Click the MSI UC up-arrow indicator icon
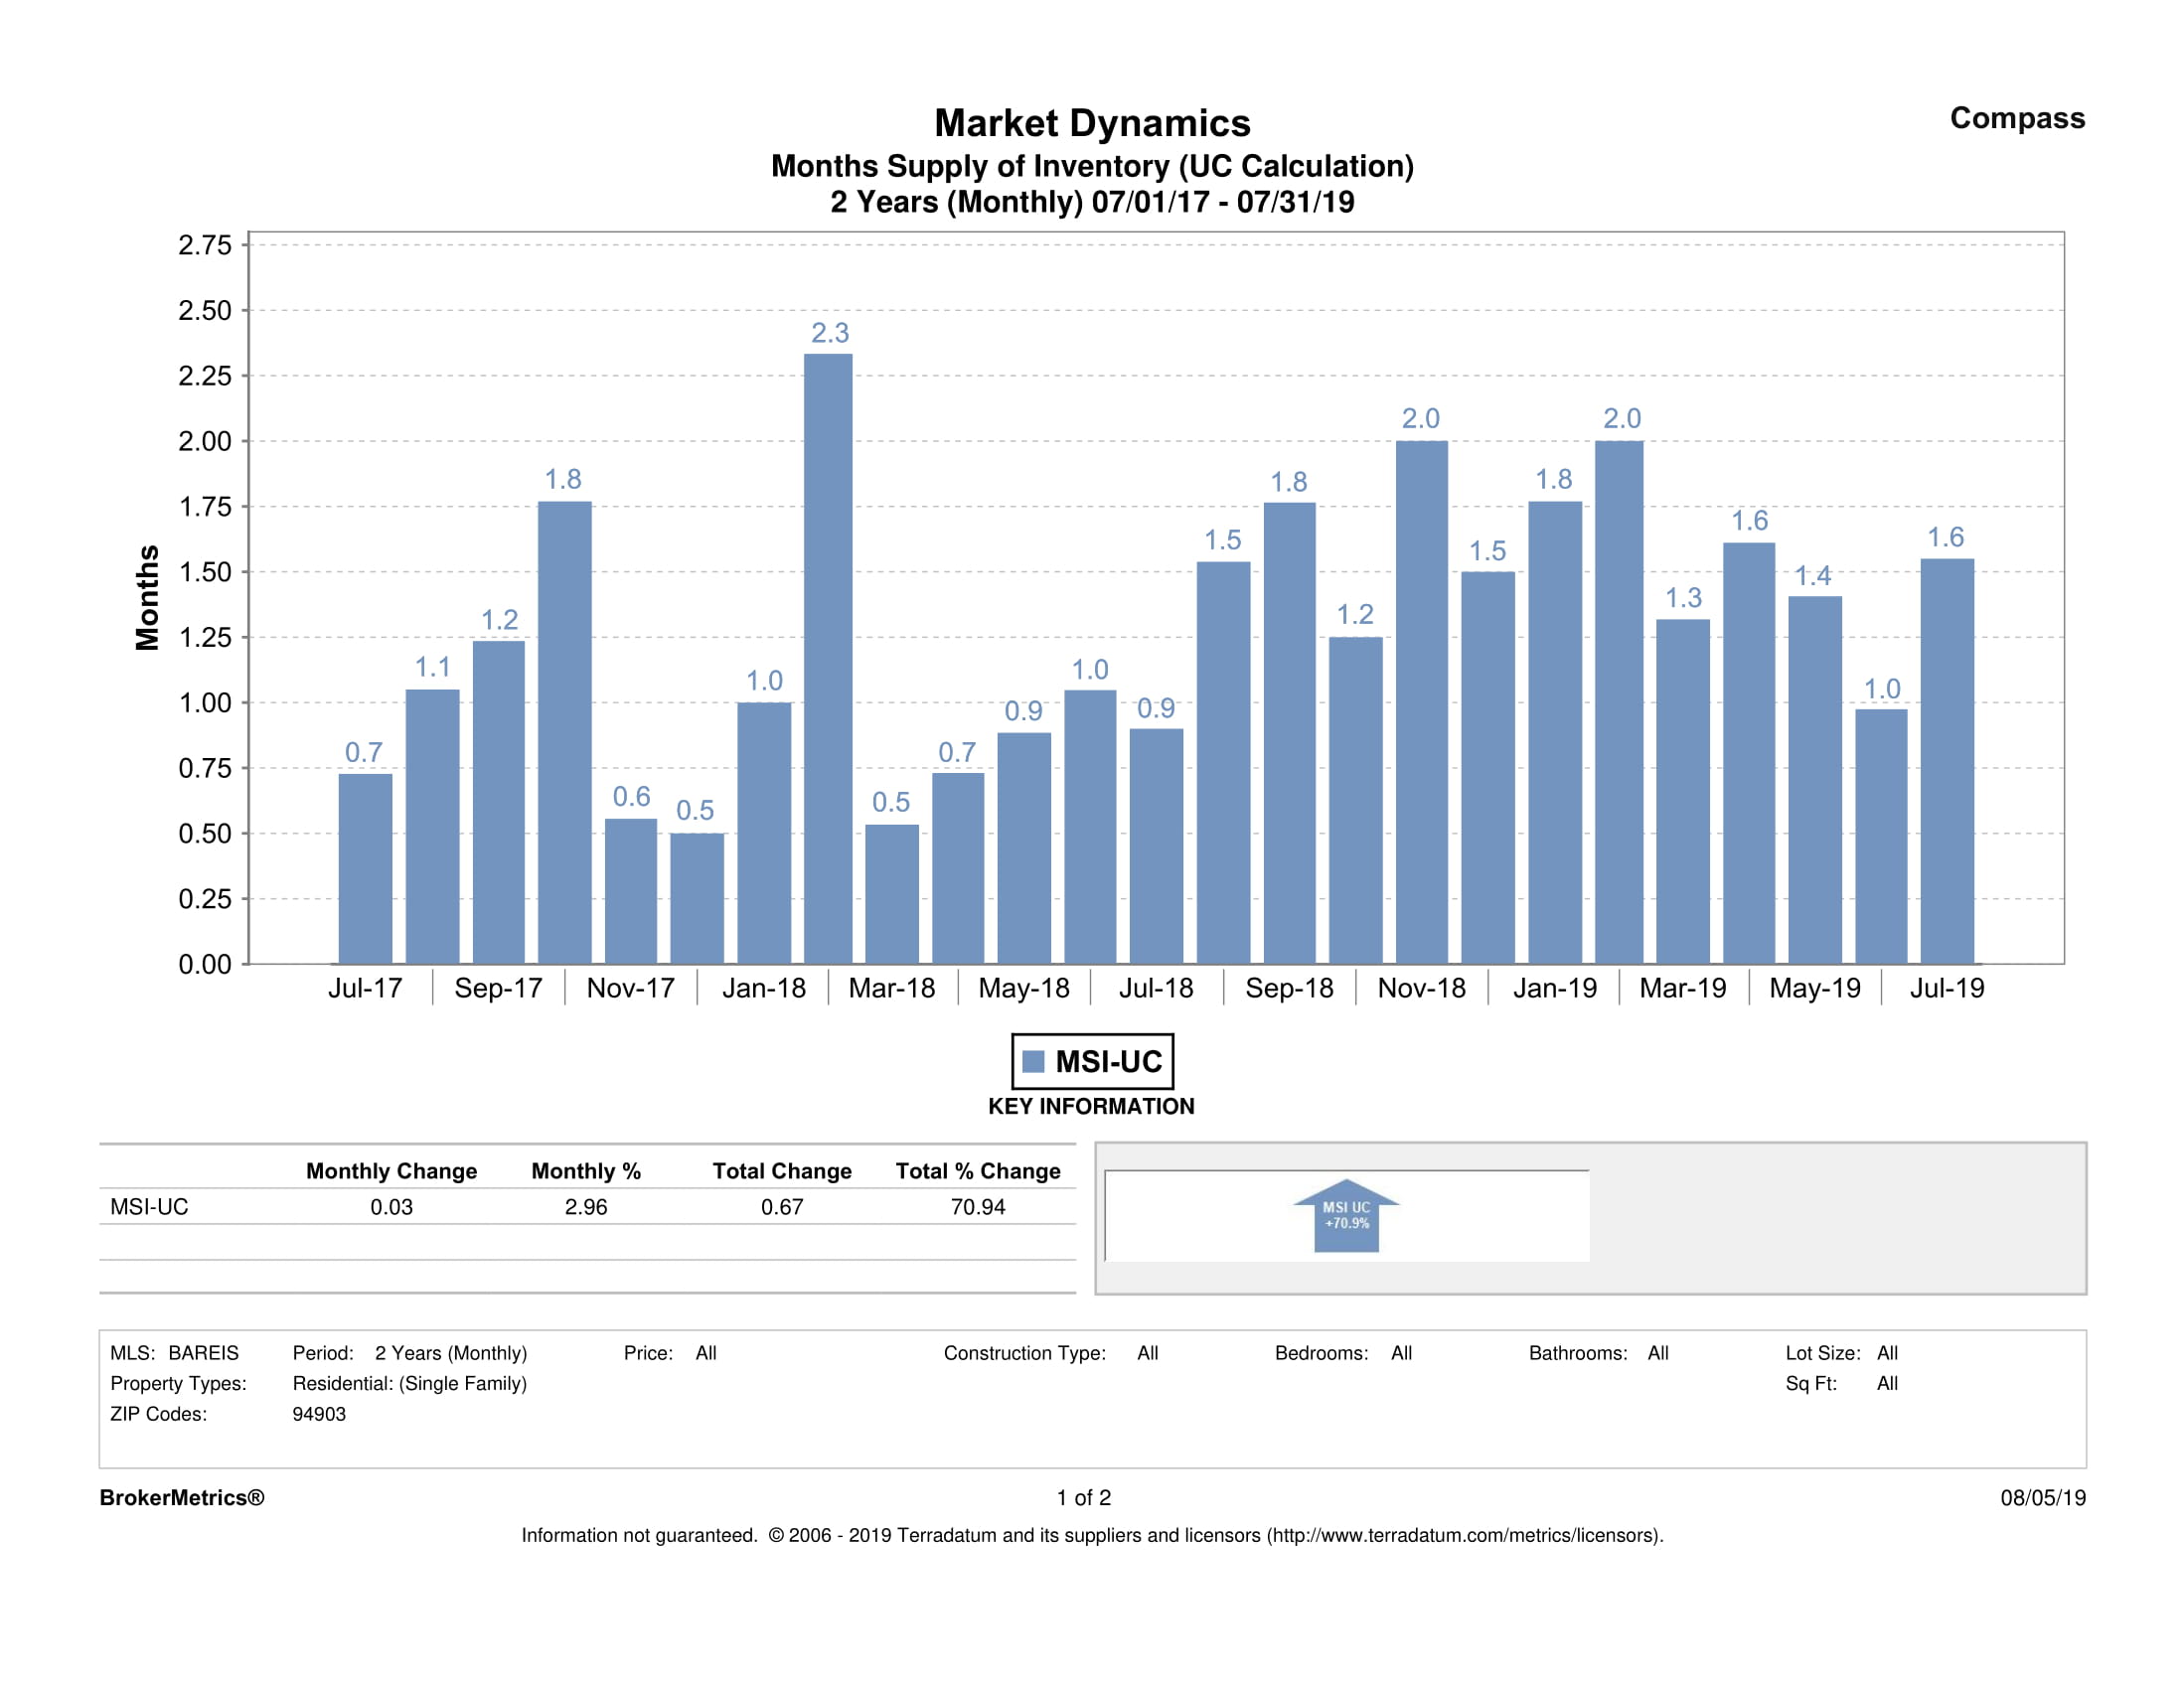Viewport: 2184px width, 1689px height. click(1346, 1216)
